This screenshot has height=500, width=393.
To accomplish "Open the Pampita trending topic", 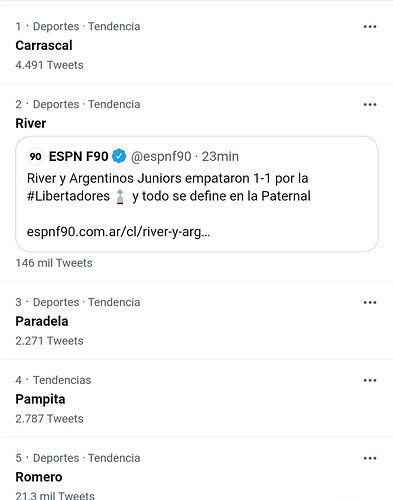I will [x=40, y=399].
